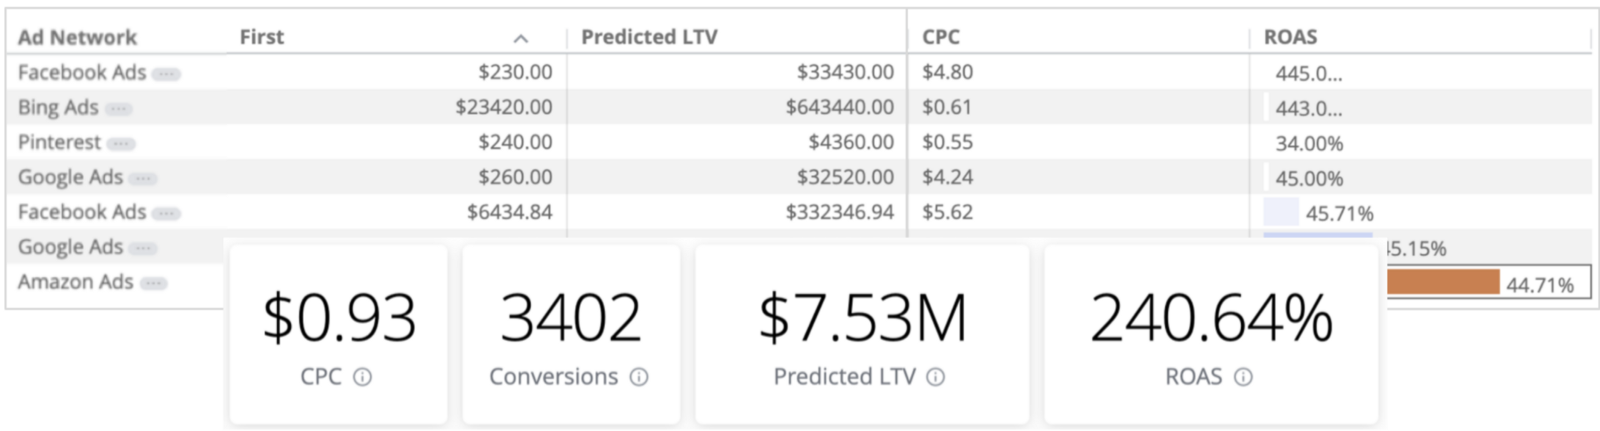Select the Pinterest network name
The height and width of the screenshot is (431, 1600).
tap(59, 142)
